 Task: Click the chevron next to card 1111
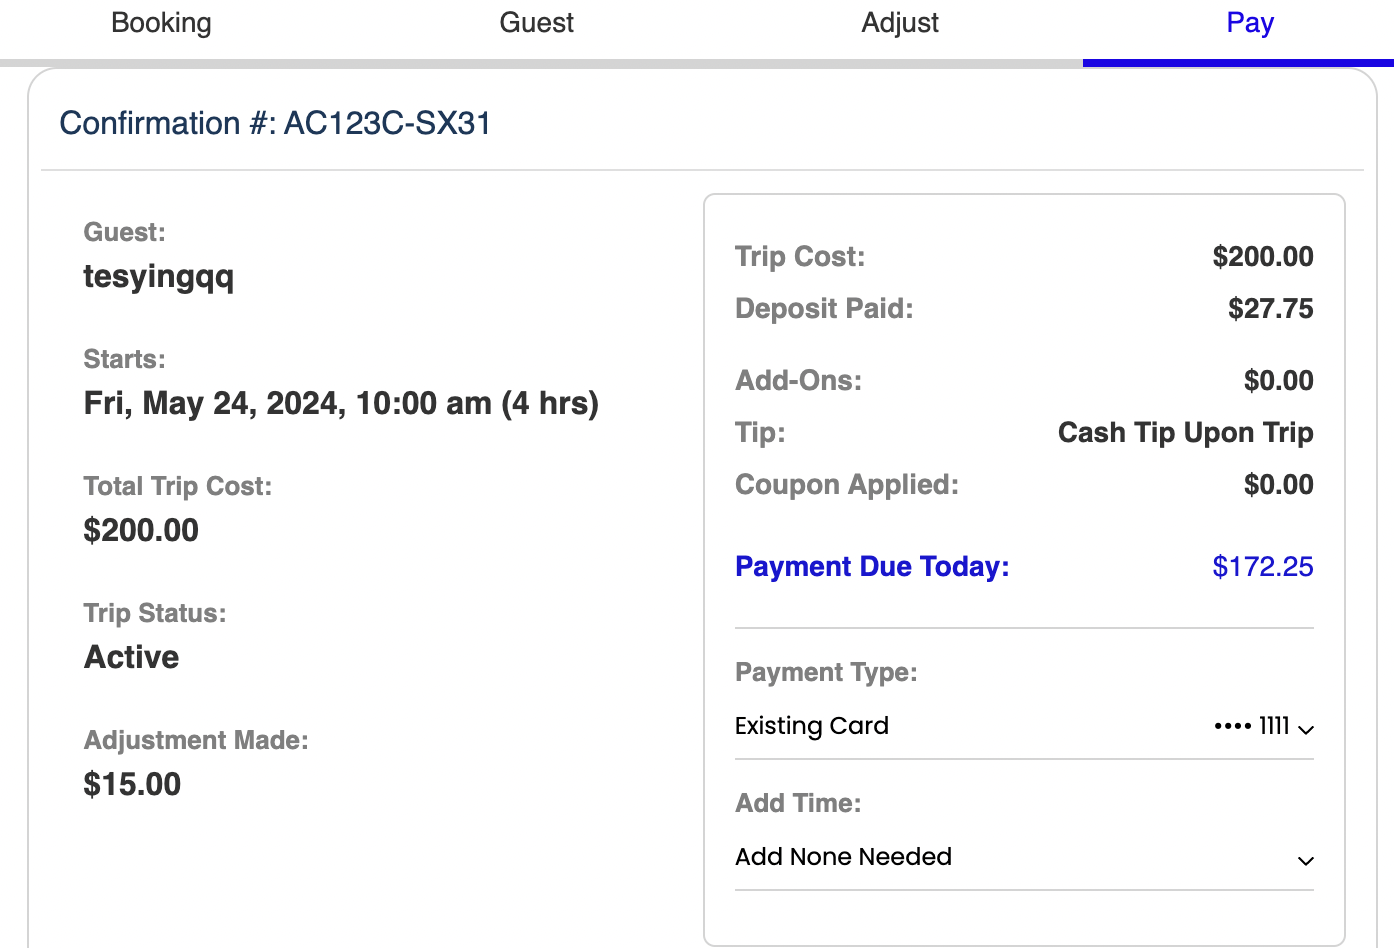click(x=1305, y=729)
